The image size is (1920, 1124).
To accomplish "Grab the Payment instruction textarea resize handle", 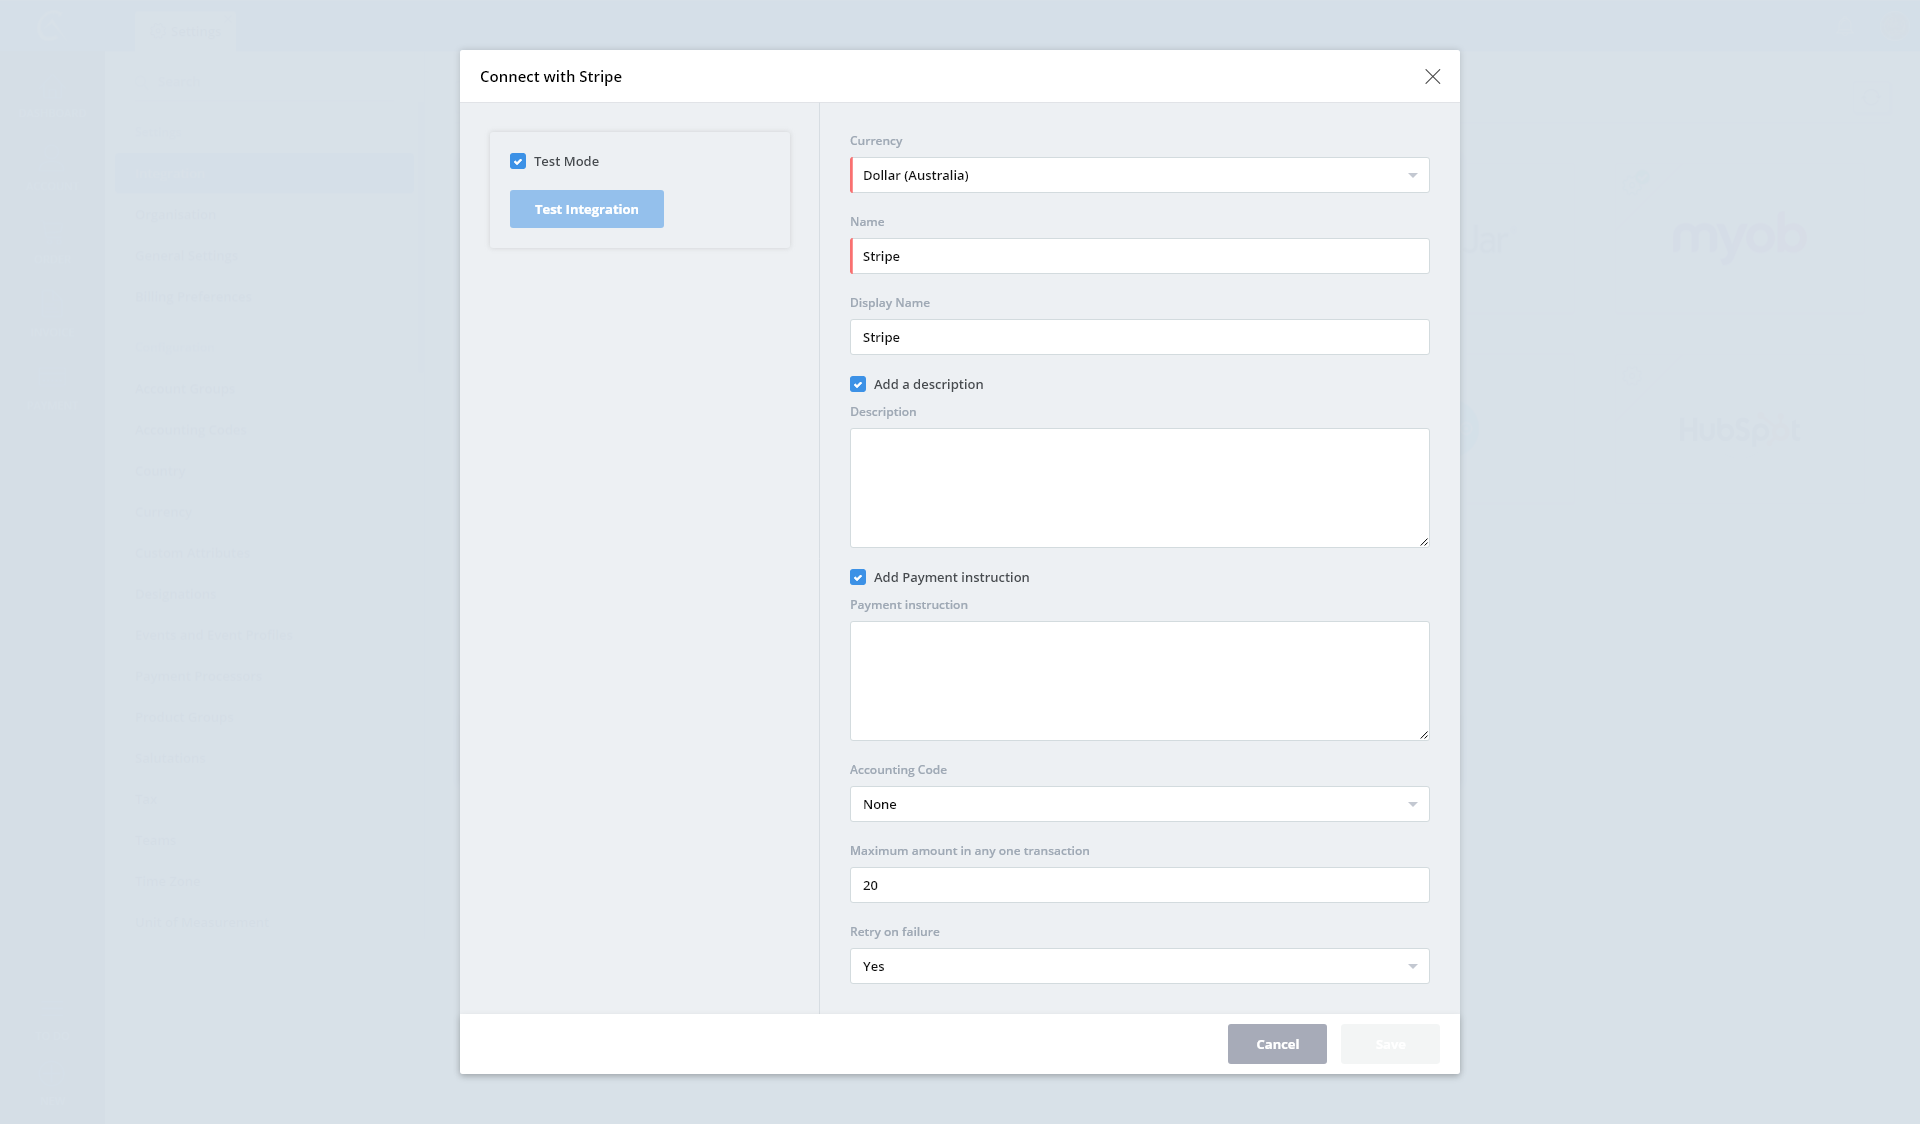I will (1424, 735).
